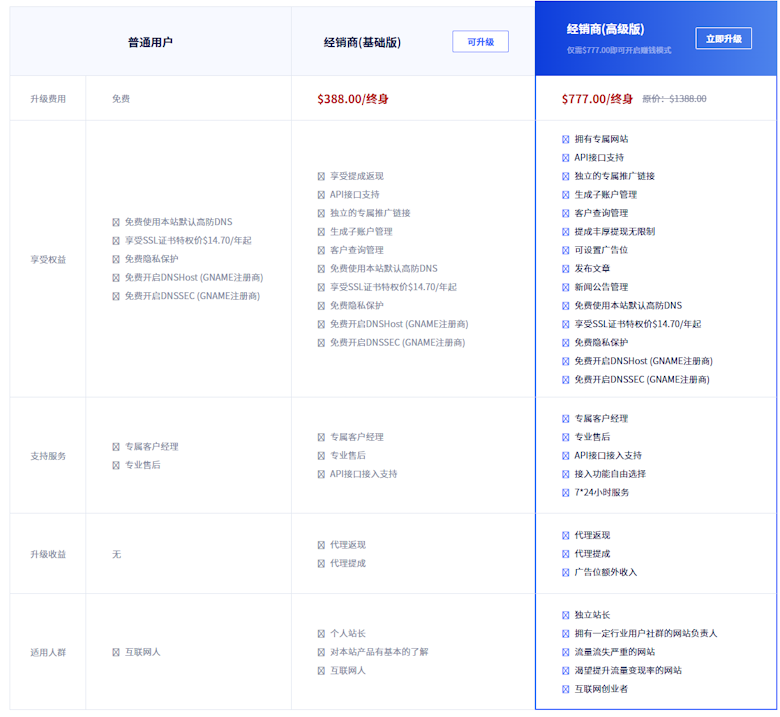Click the icon beside 拥有专属网站
The width and height of the screenshot is (780, 717).
coord(565,139)
